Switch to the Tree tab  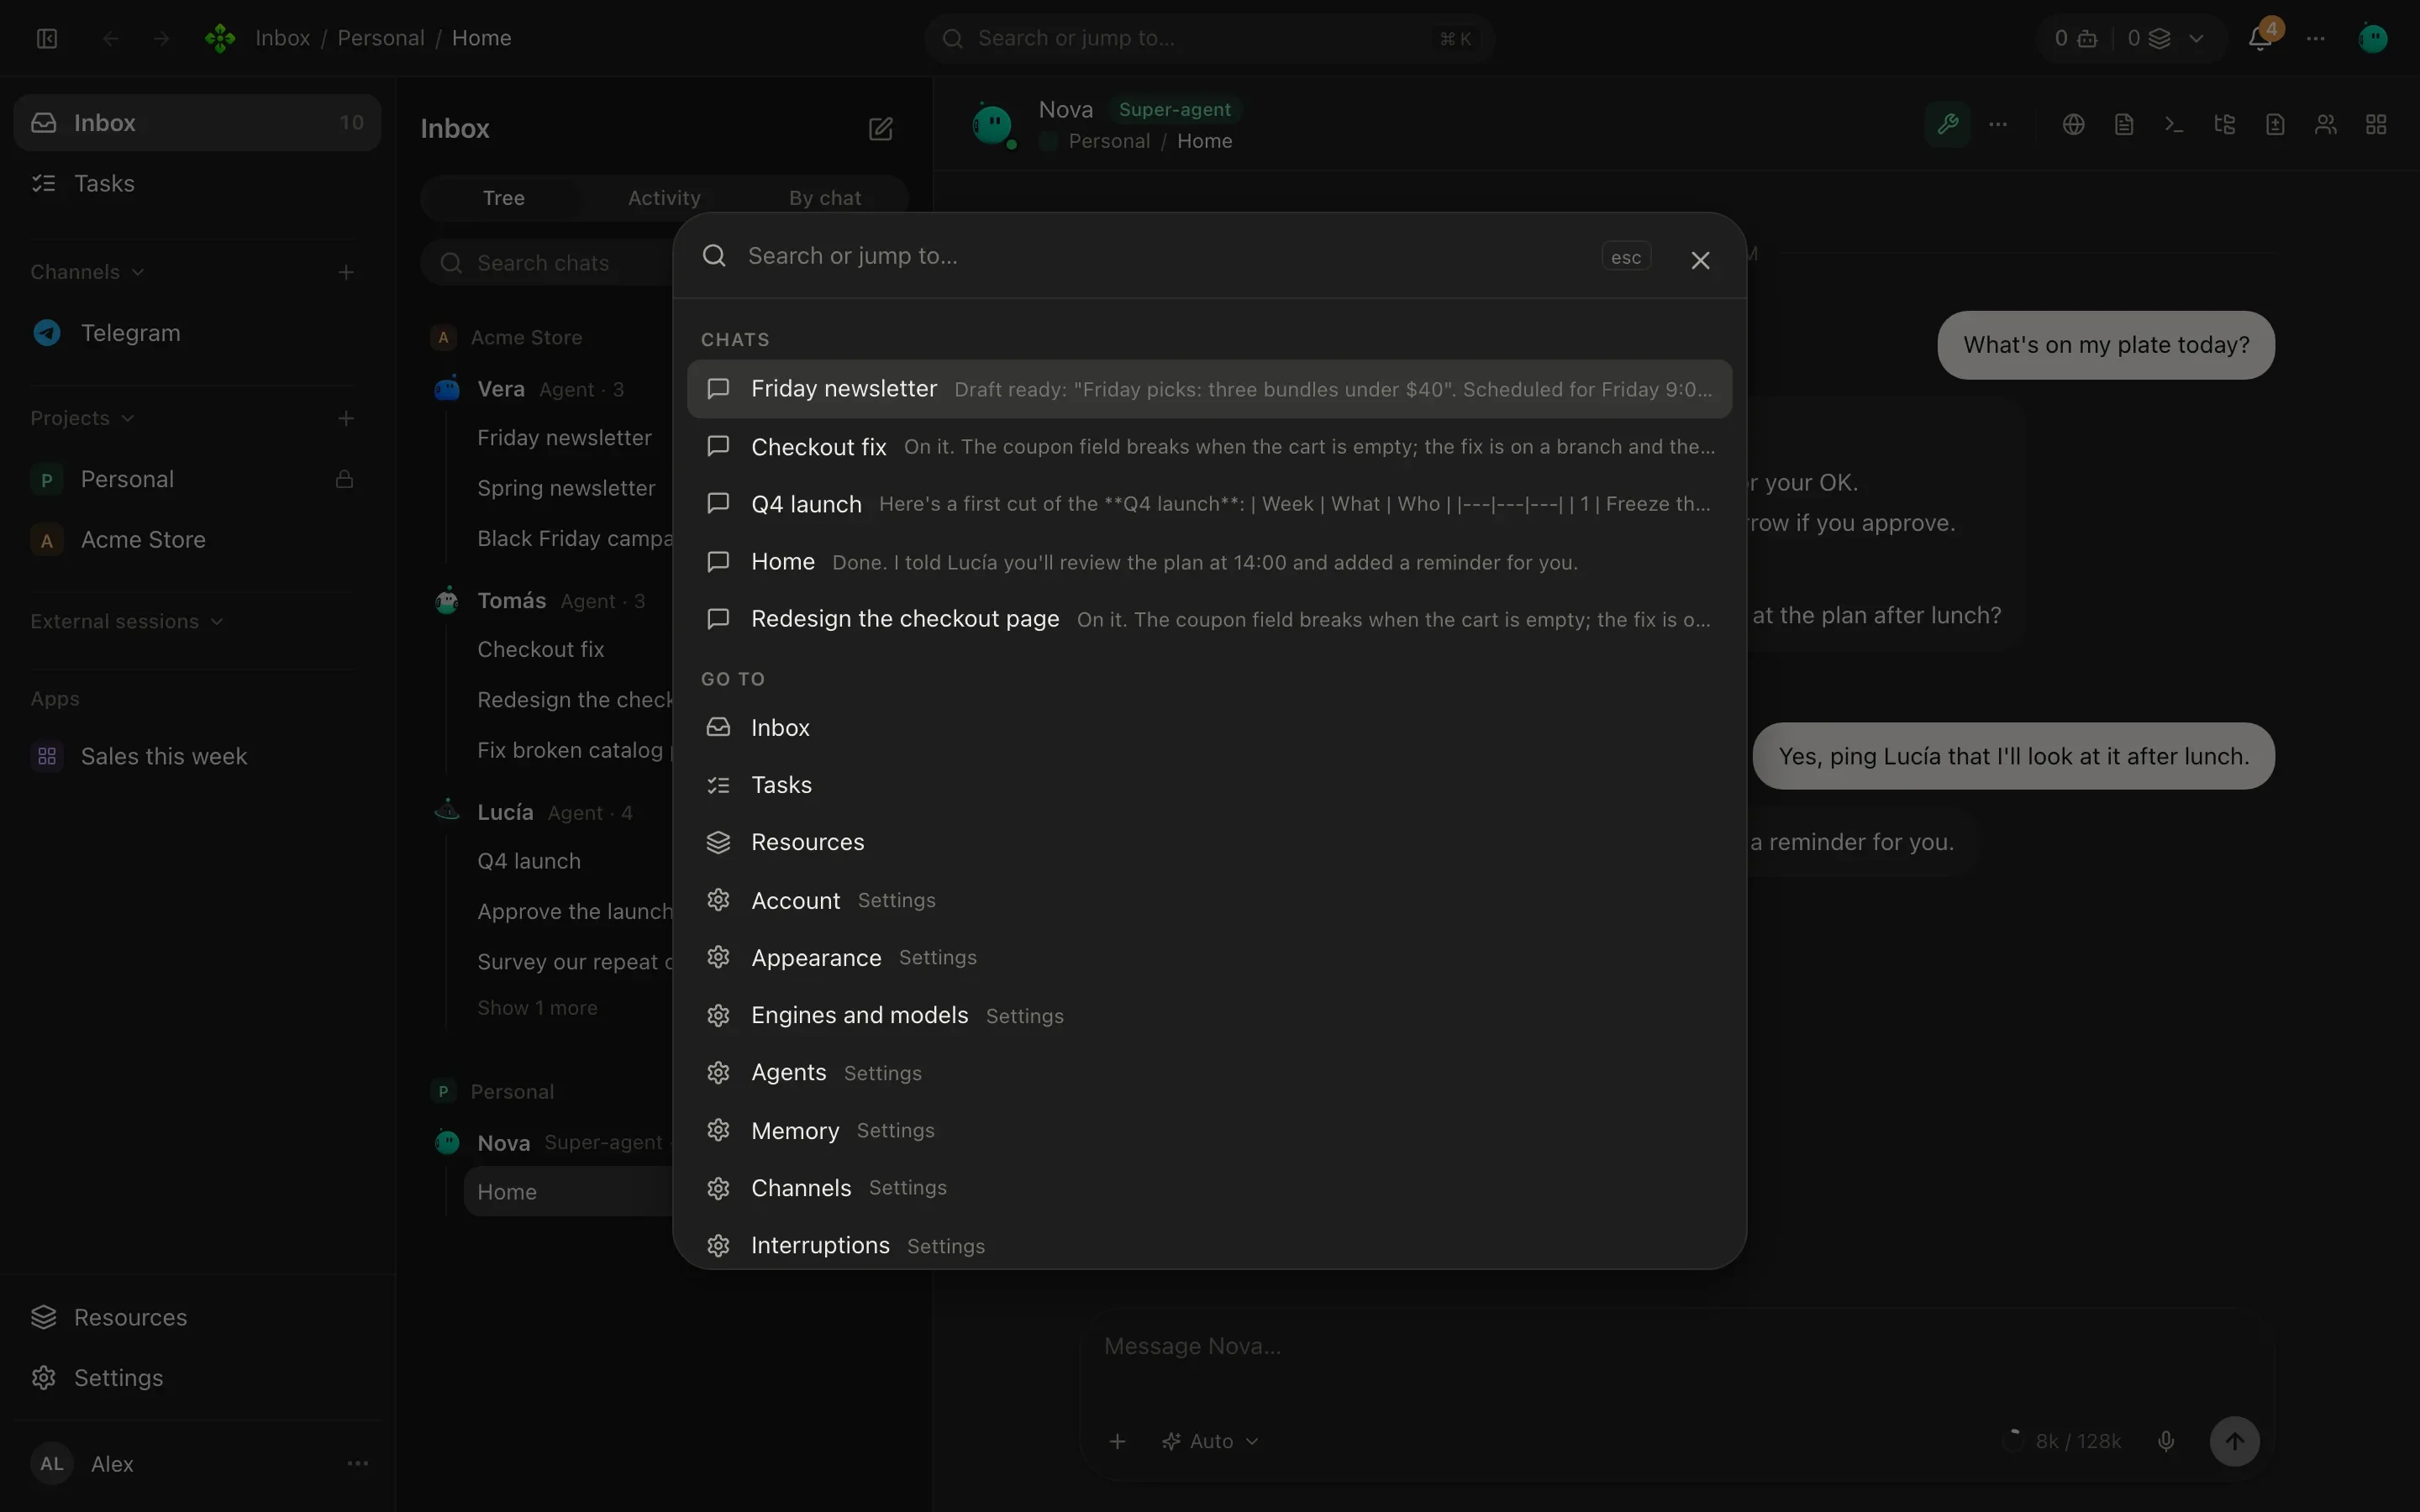tap(503, 198)
